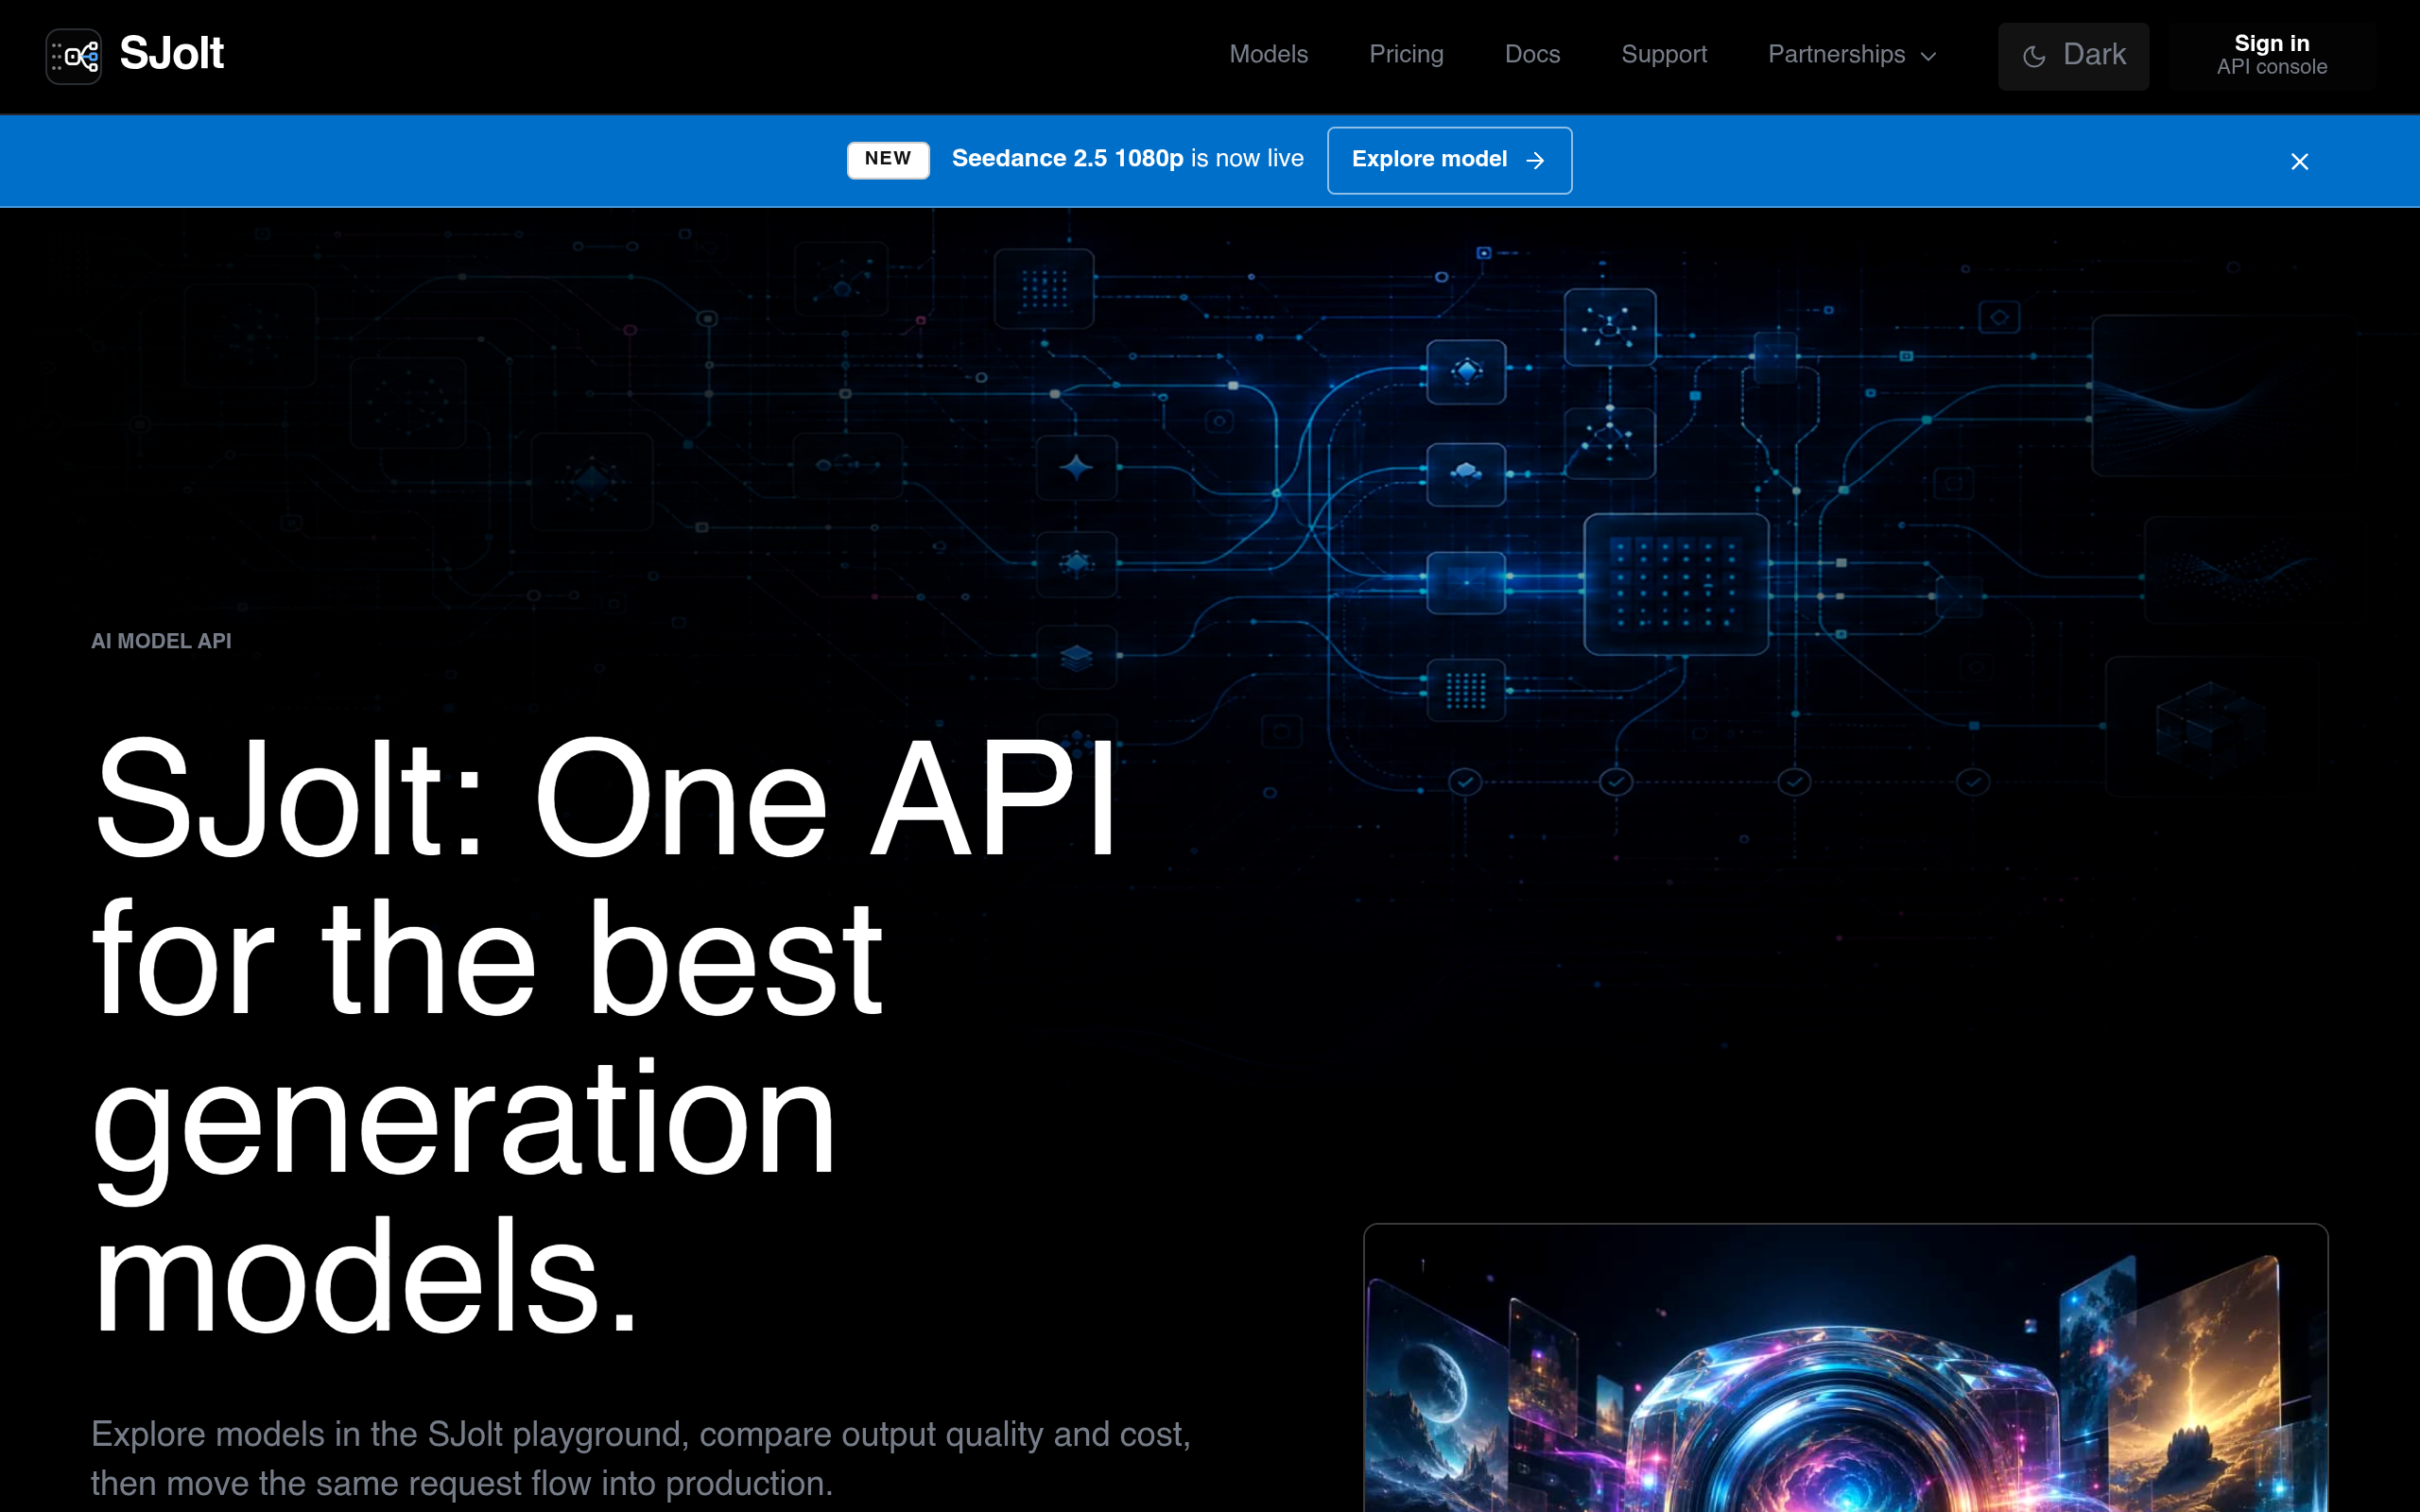Viewport: 2420px width, 1512px height.
Task: Sign in to the API console
Action: click(x=2271, y=56)
